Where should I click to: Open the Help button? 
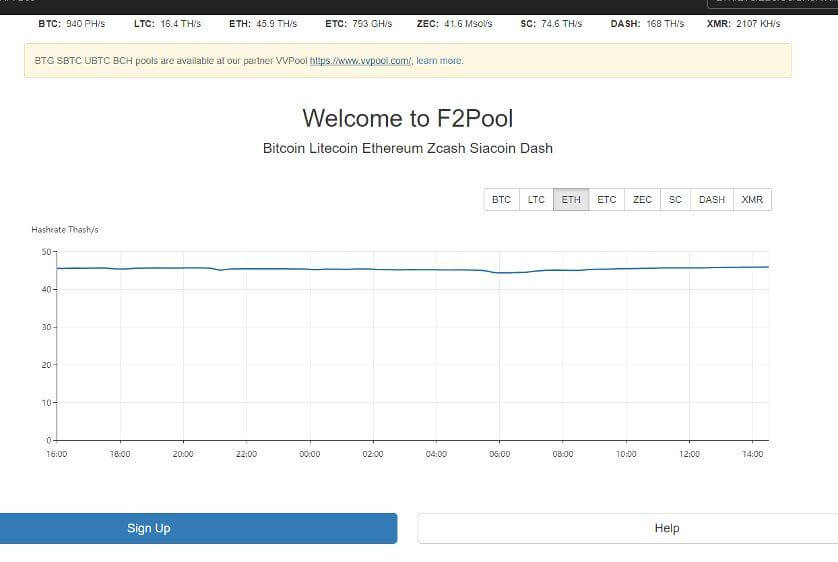(627, 528)
